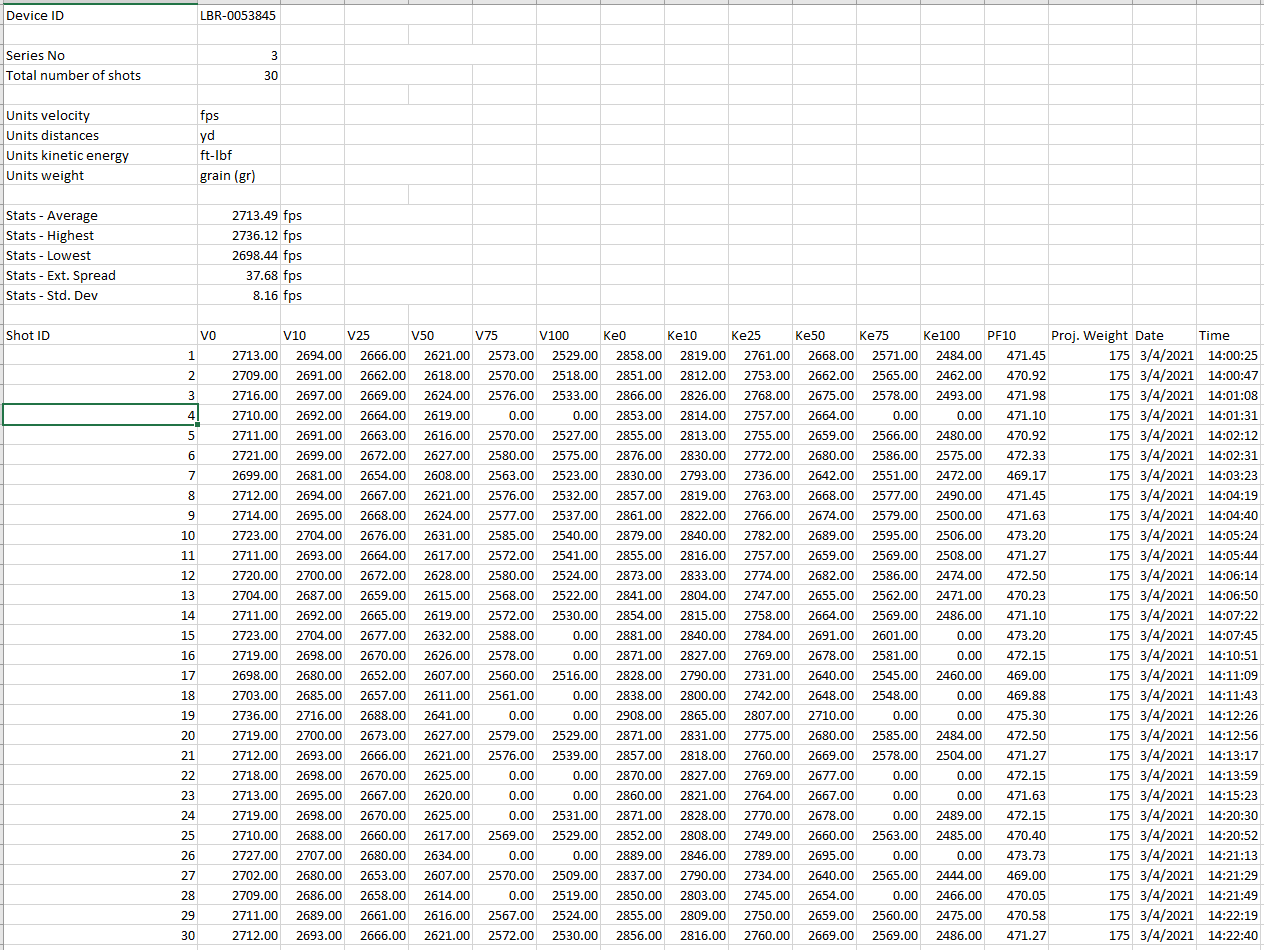Select the Shot ID column header cell

[x=28, y=335]
